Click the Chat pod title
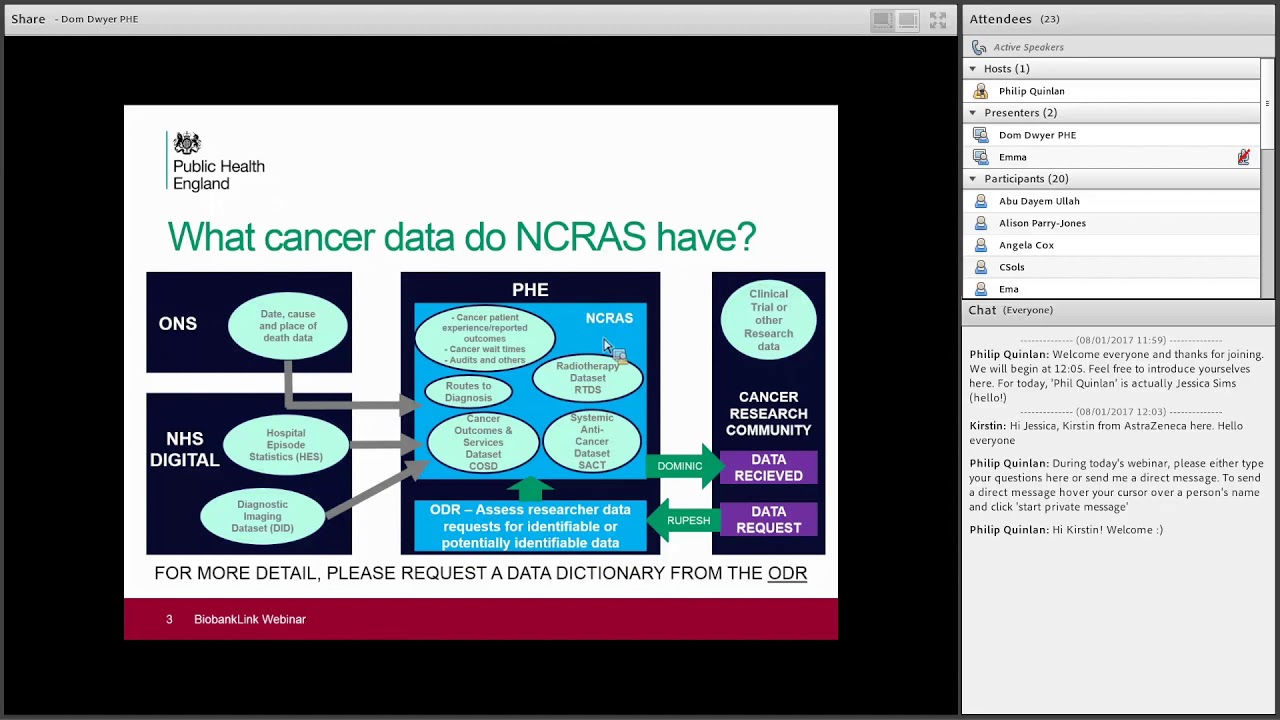This screenshot has width=1280, height=720. [x=982, y=310]
